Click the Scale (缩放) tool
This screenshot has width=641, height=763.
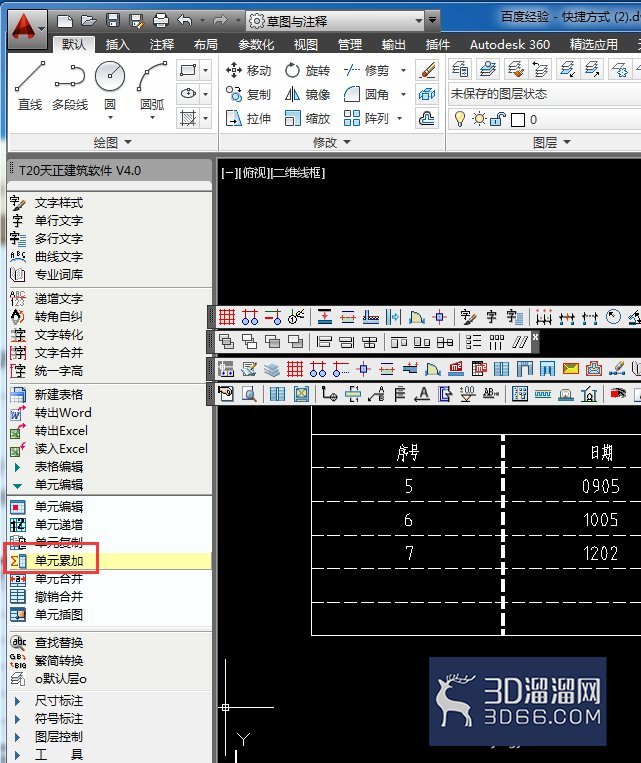tap(308, 118)
